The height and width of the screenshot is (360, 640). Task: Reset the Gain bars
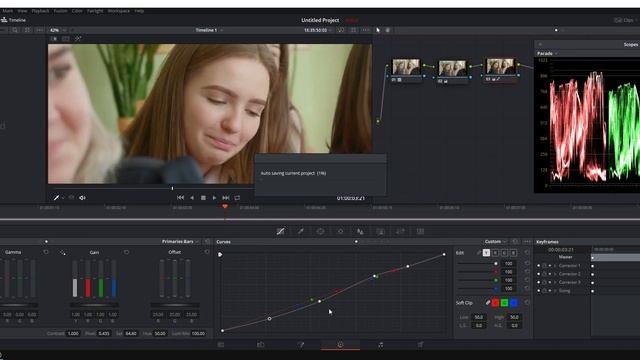[127, 252]
